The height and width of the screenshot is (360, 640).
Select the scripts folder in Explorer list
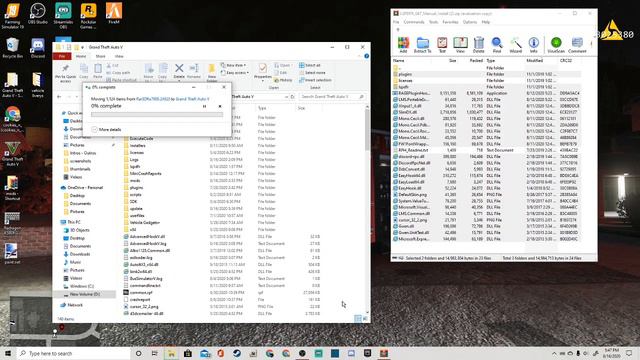136,195
